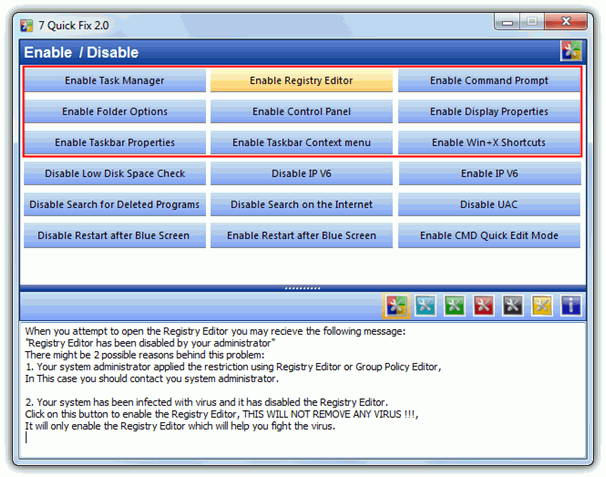Switch to the red tools category icon
606x477 pixels.
483,306
